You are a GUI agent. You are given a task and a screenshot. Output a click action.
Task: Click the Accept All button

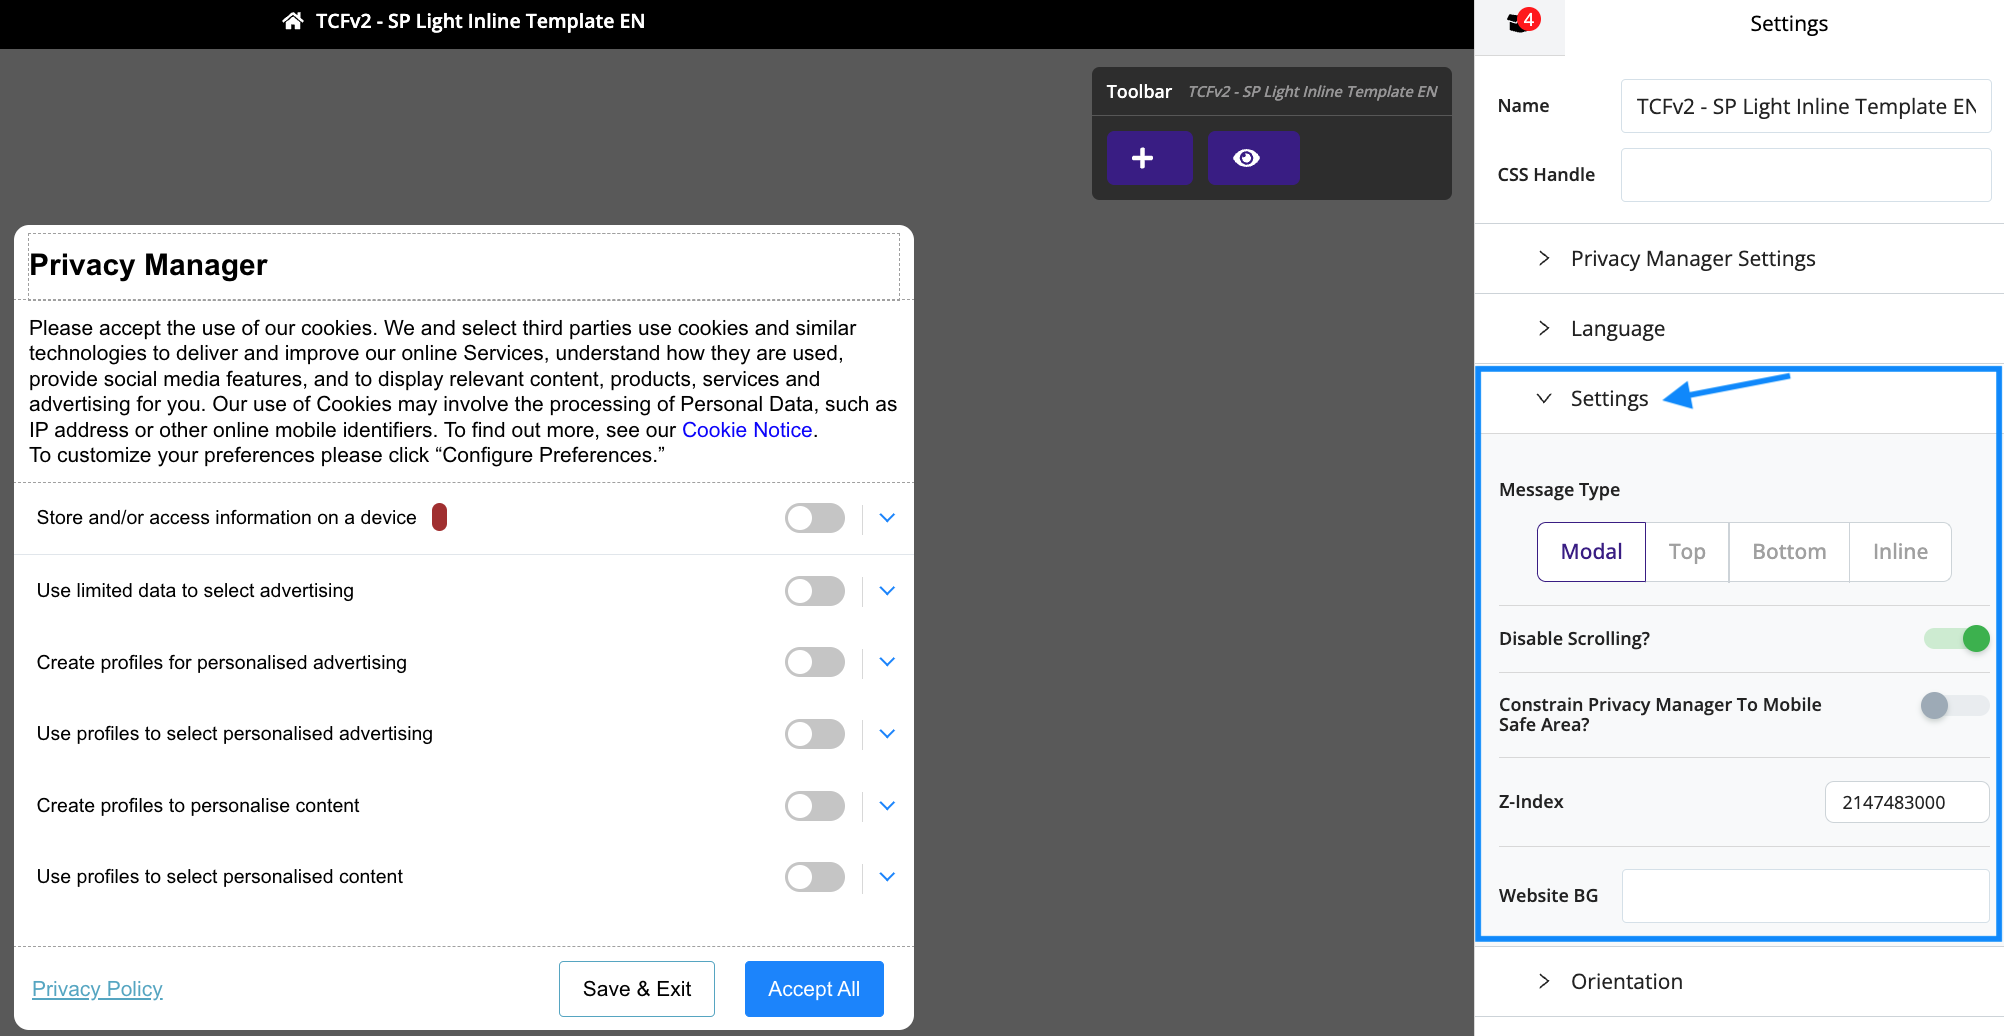[814, 989]
